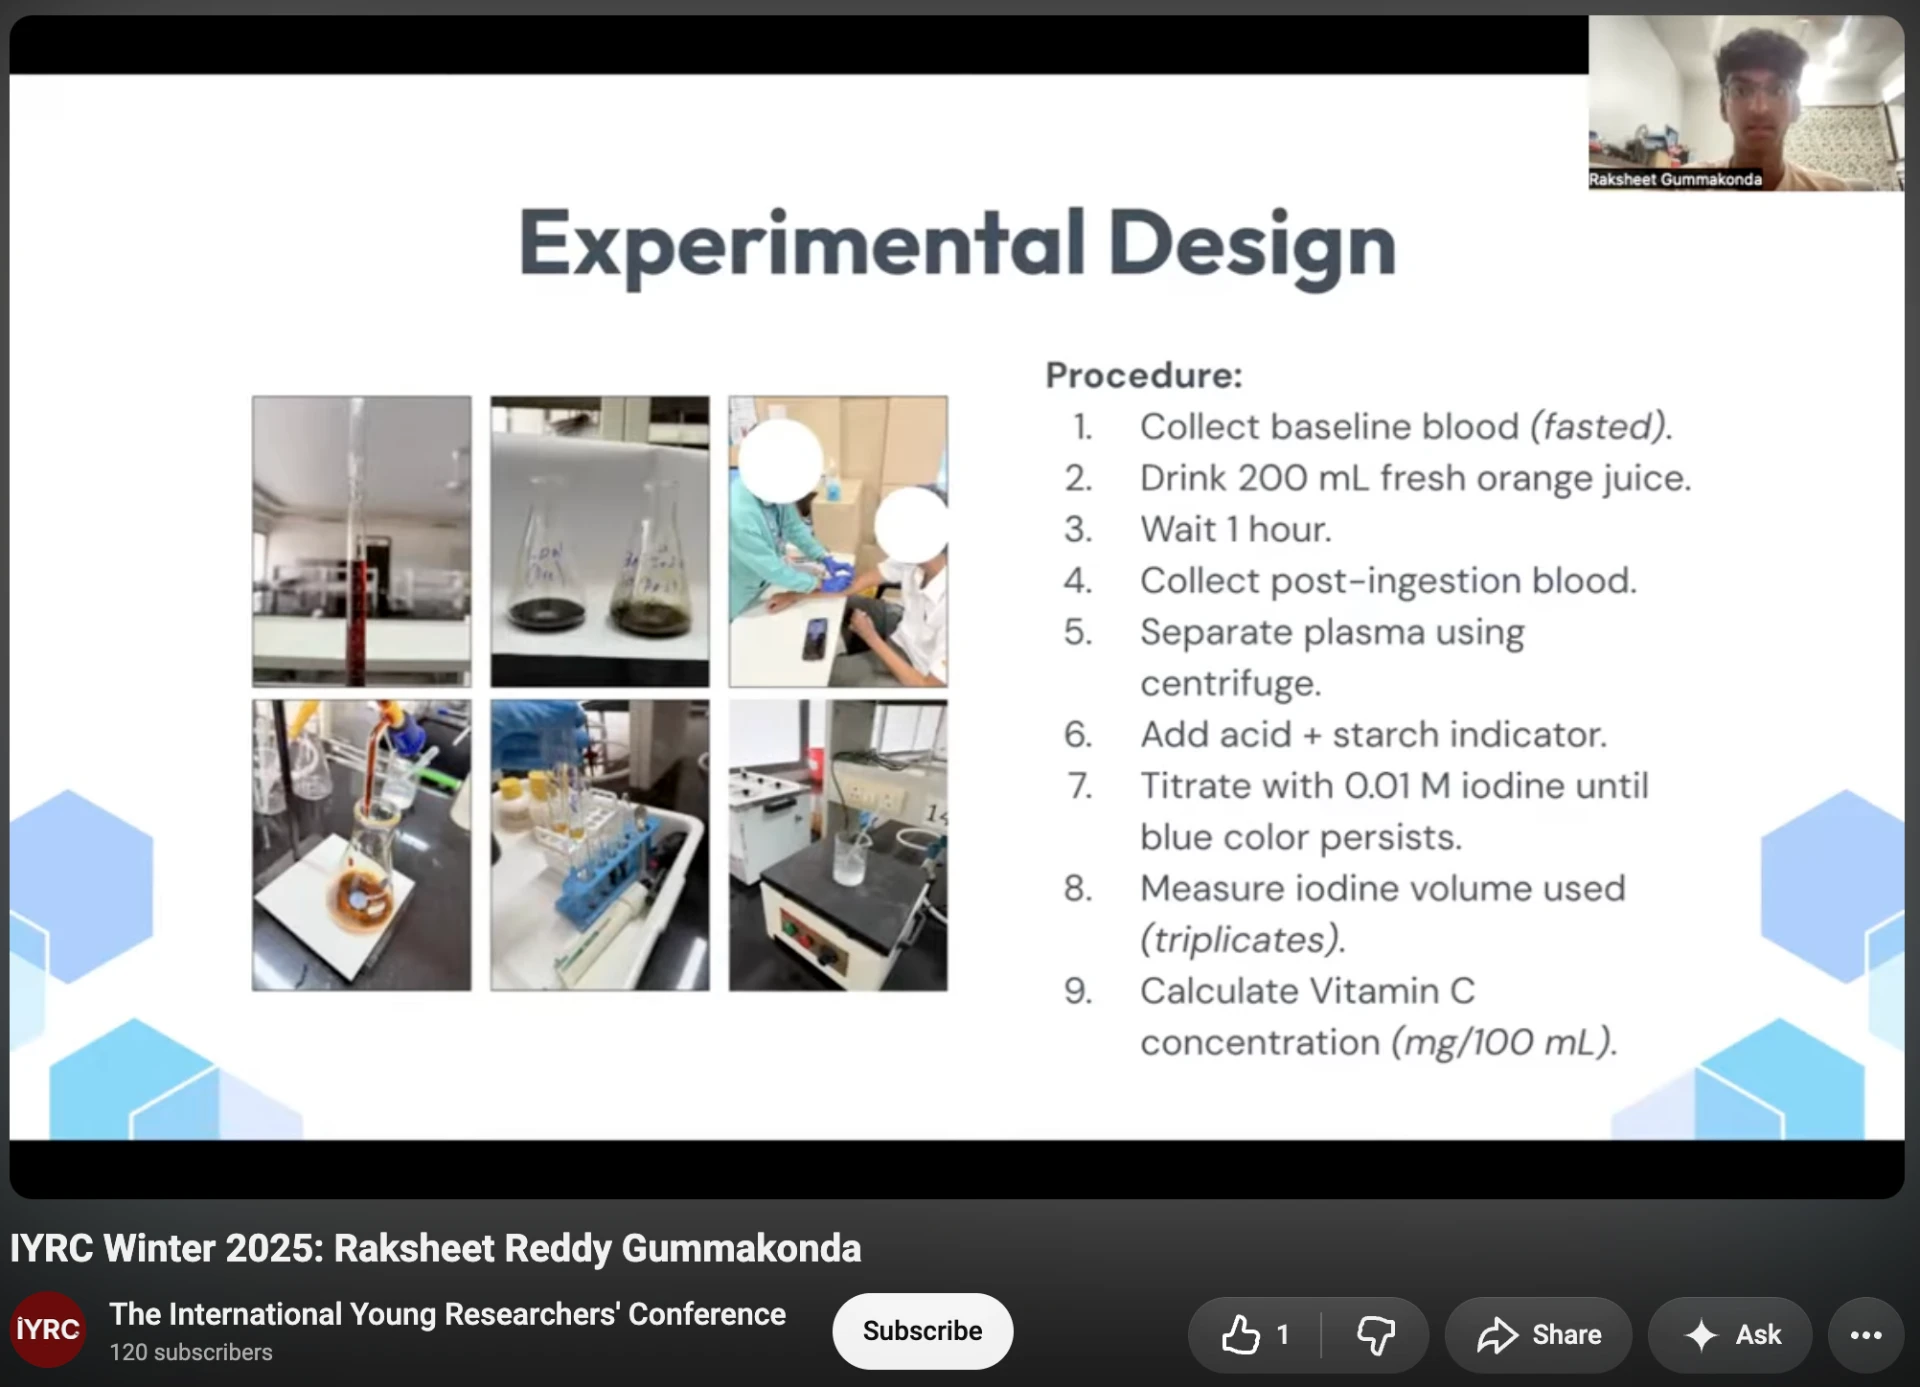Share this video

coord(1538,1335)
